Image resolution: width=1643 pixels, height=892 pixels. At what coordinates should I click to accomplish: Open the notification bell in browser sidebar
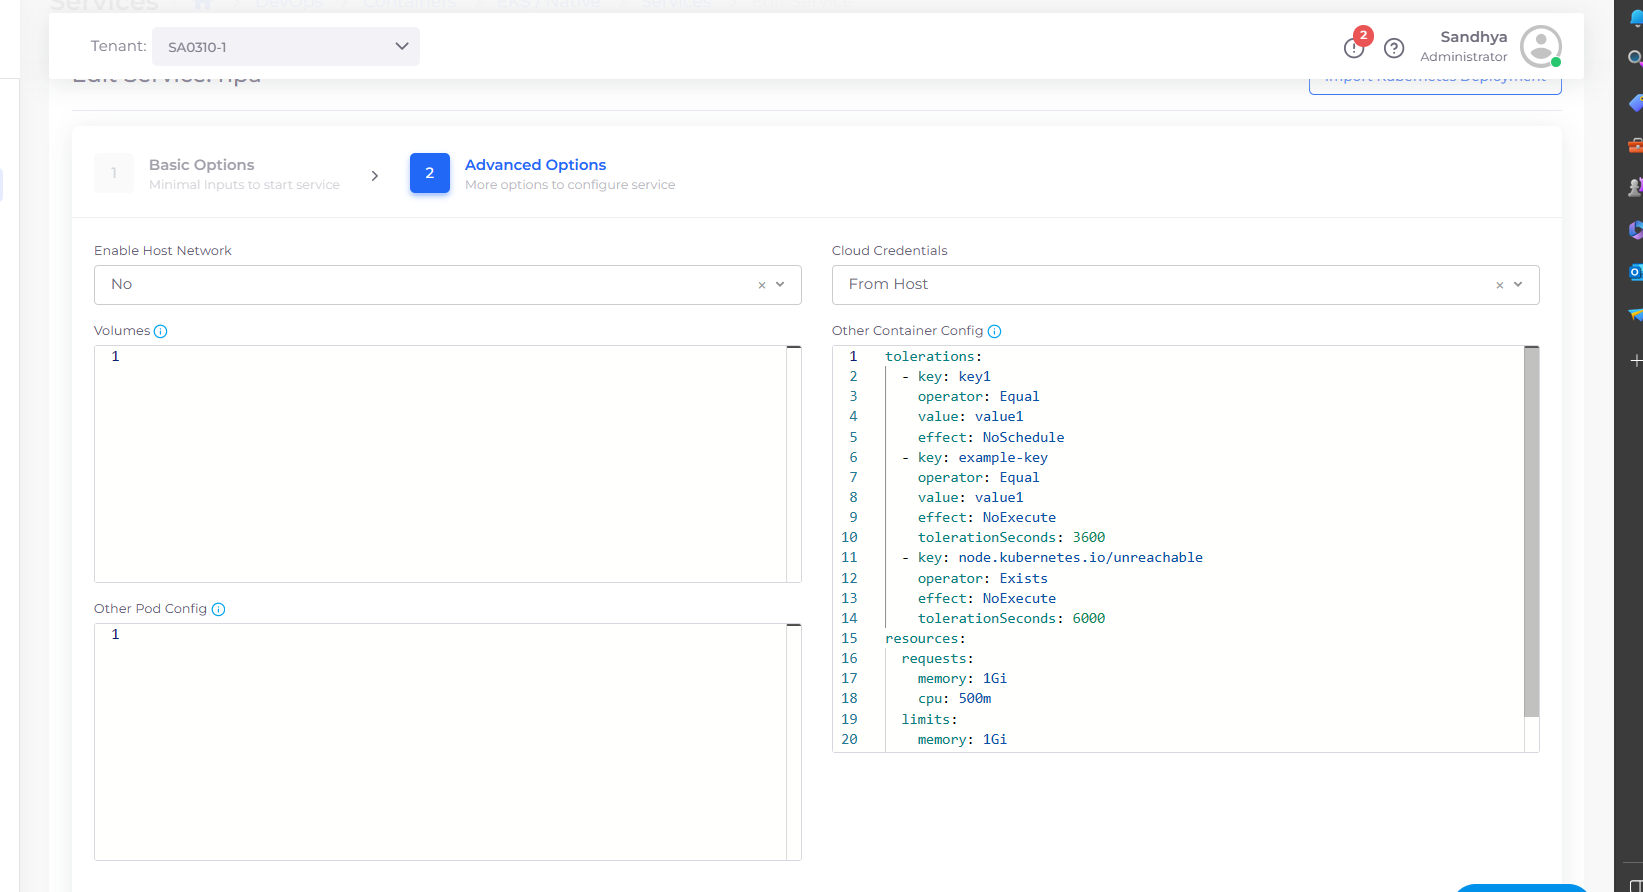click(x=1636, y=17)
